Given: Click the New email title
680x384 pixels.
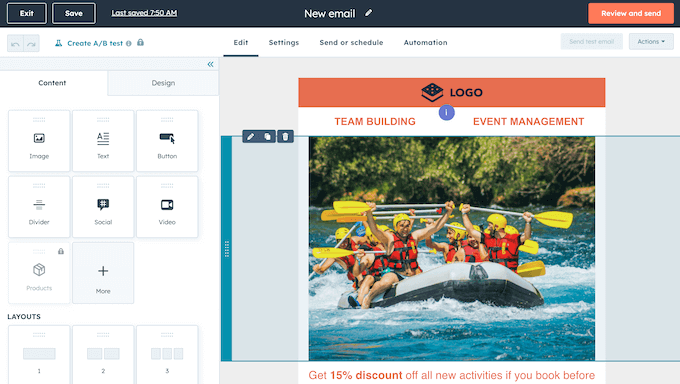Looking at the screenshot, I should 330,13.
